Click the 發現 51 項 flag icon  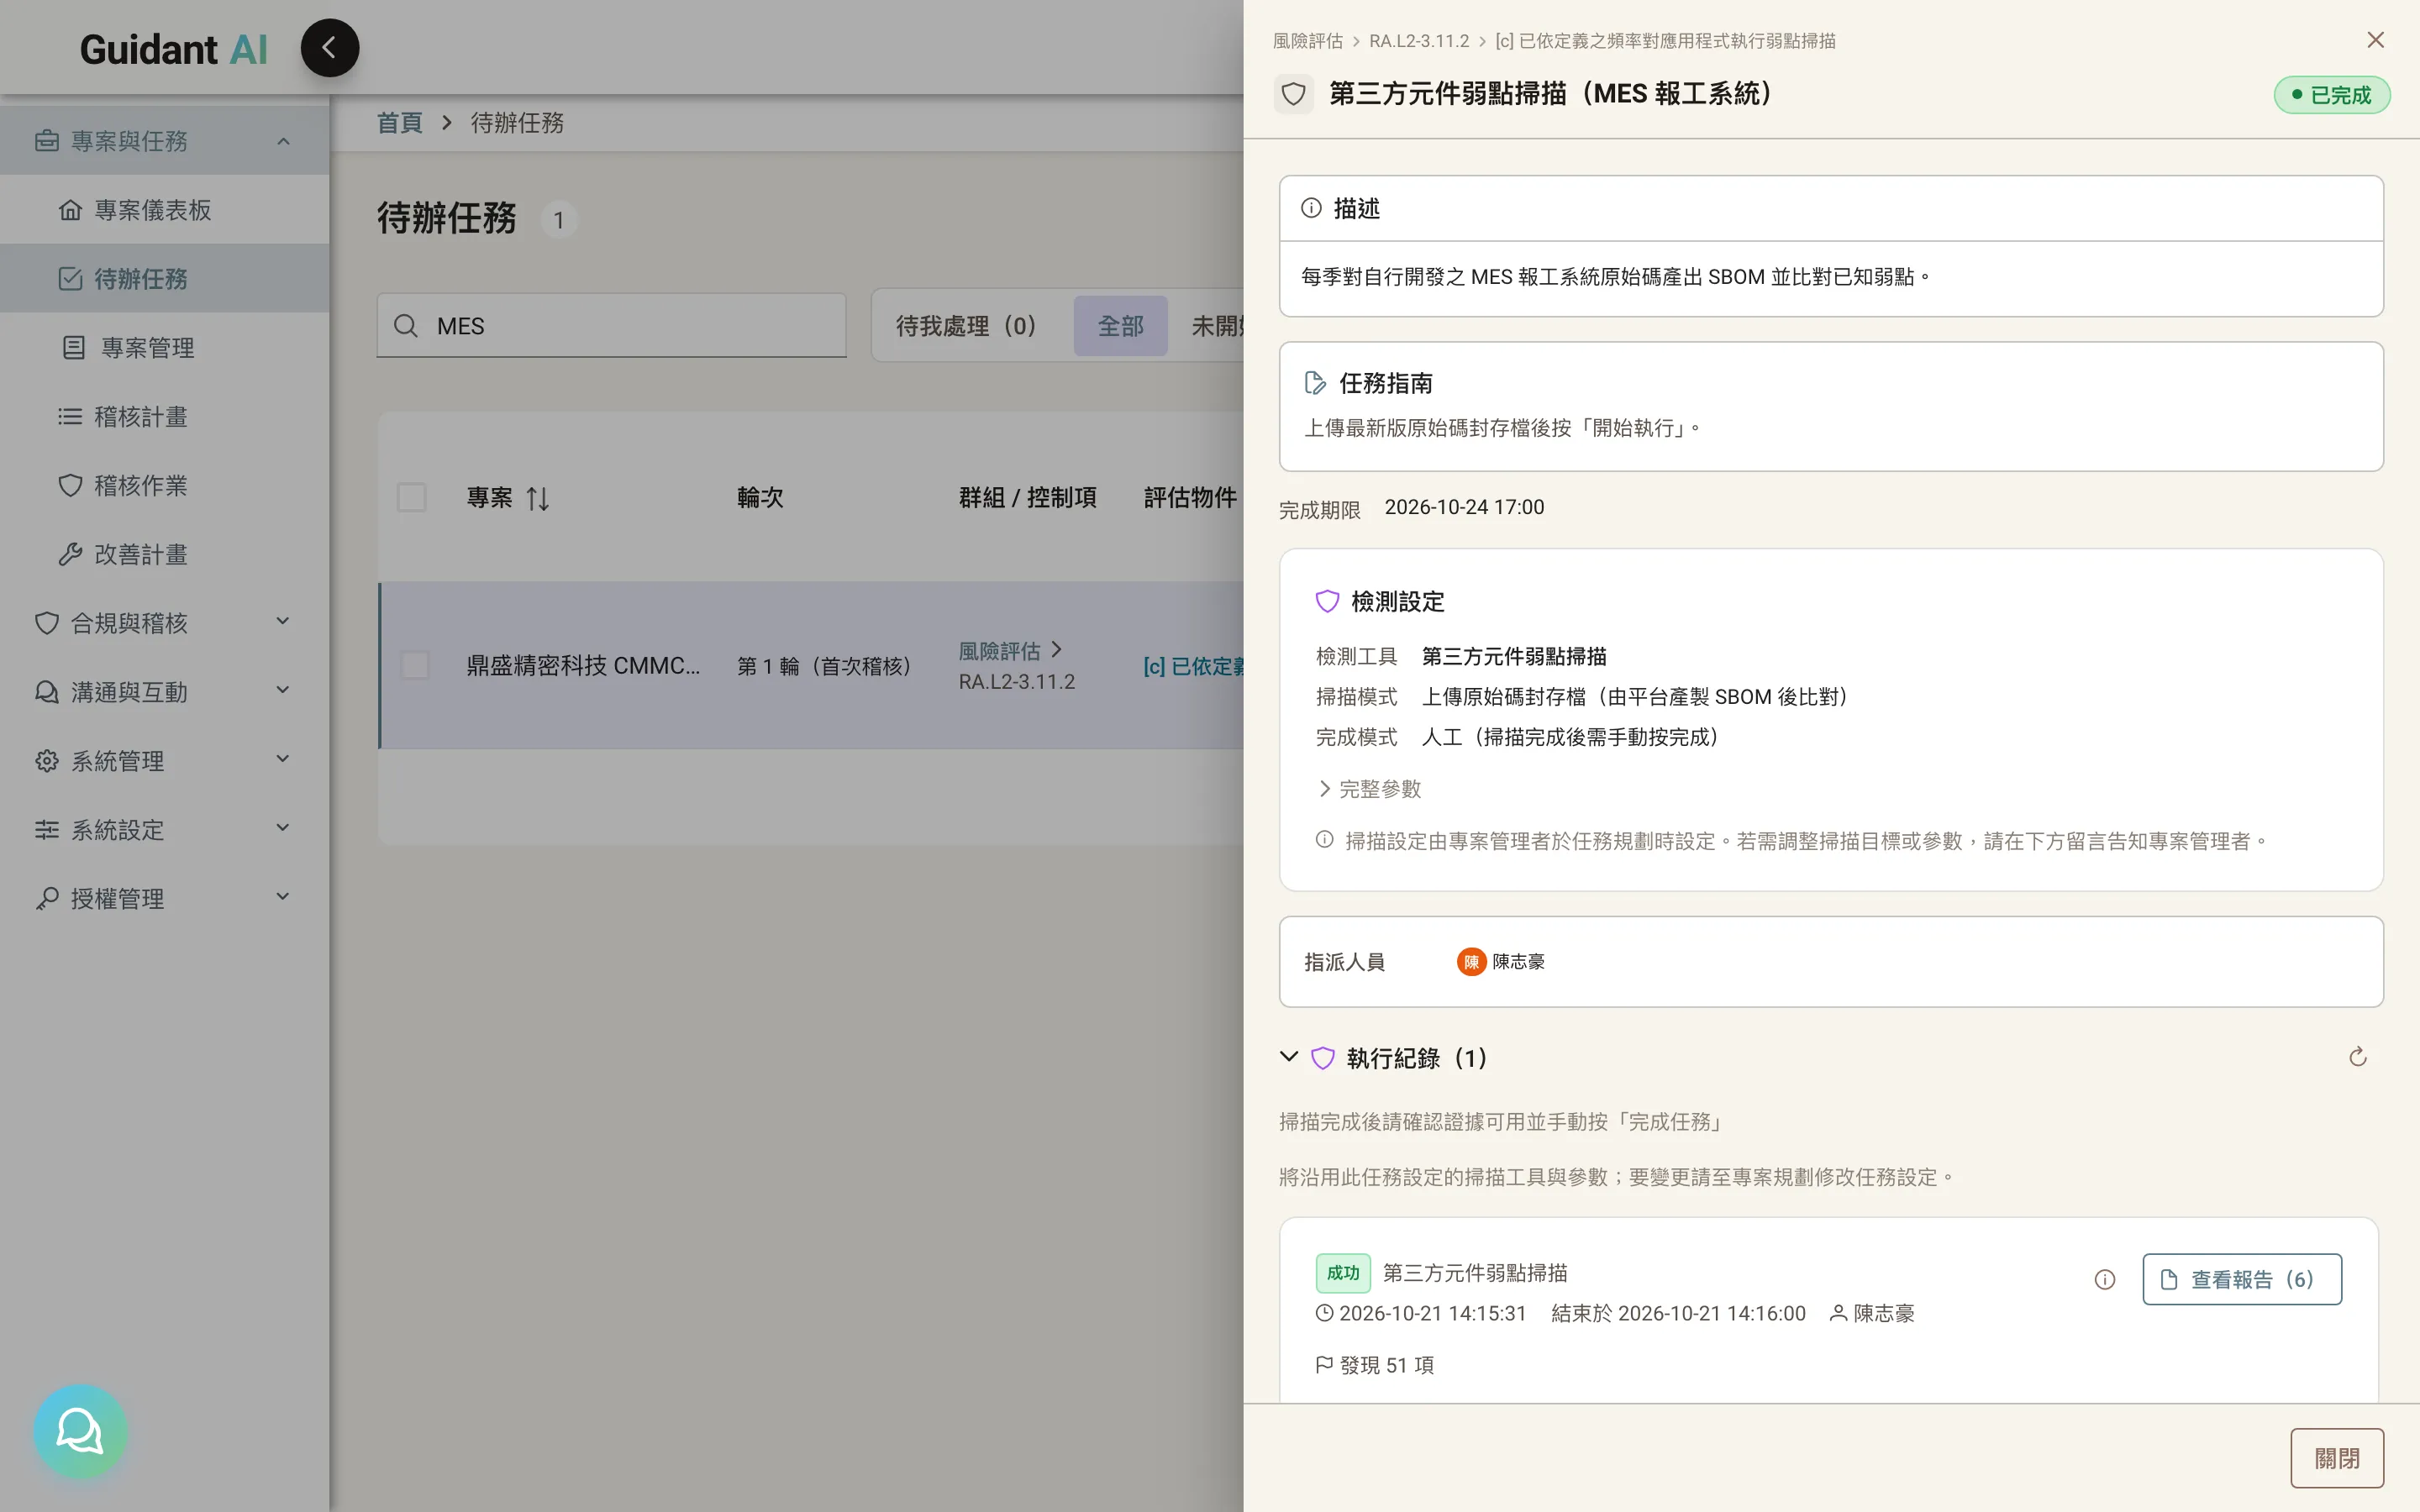(x=1324, y=1364)
